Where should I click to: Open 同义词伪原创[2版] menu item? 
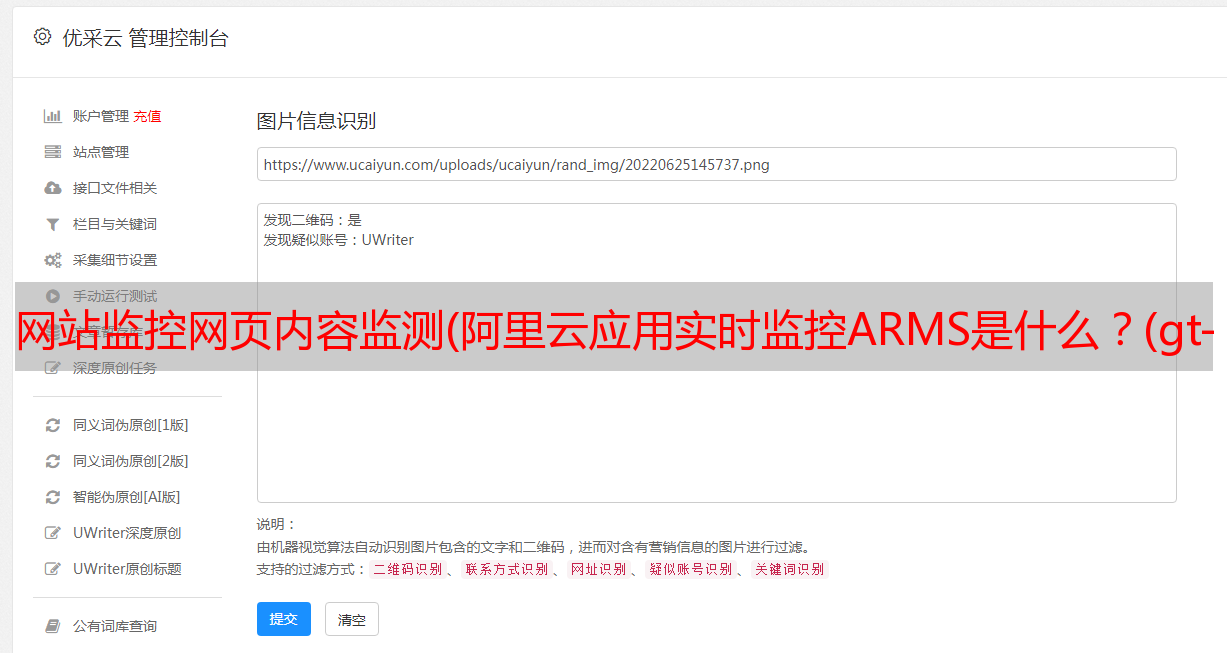tap(130, 461)
